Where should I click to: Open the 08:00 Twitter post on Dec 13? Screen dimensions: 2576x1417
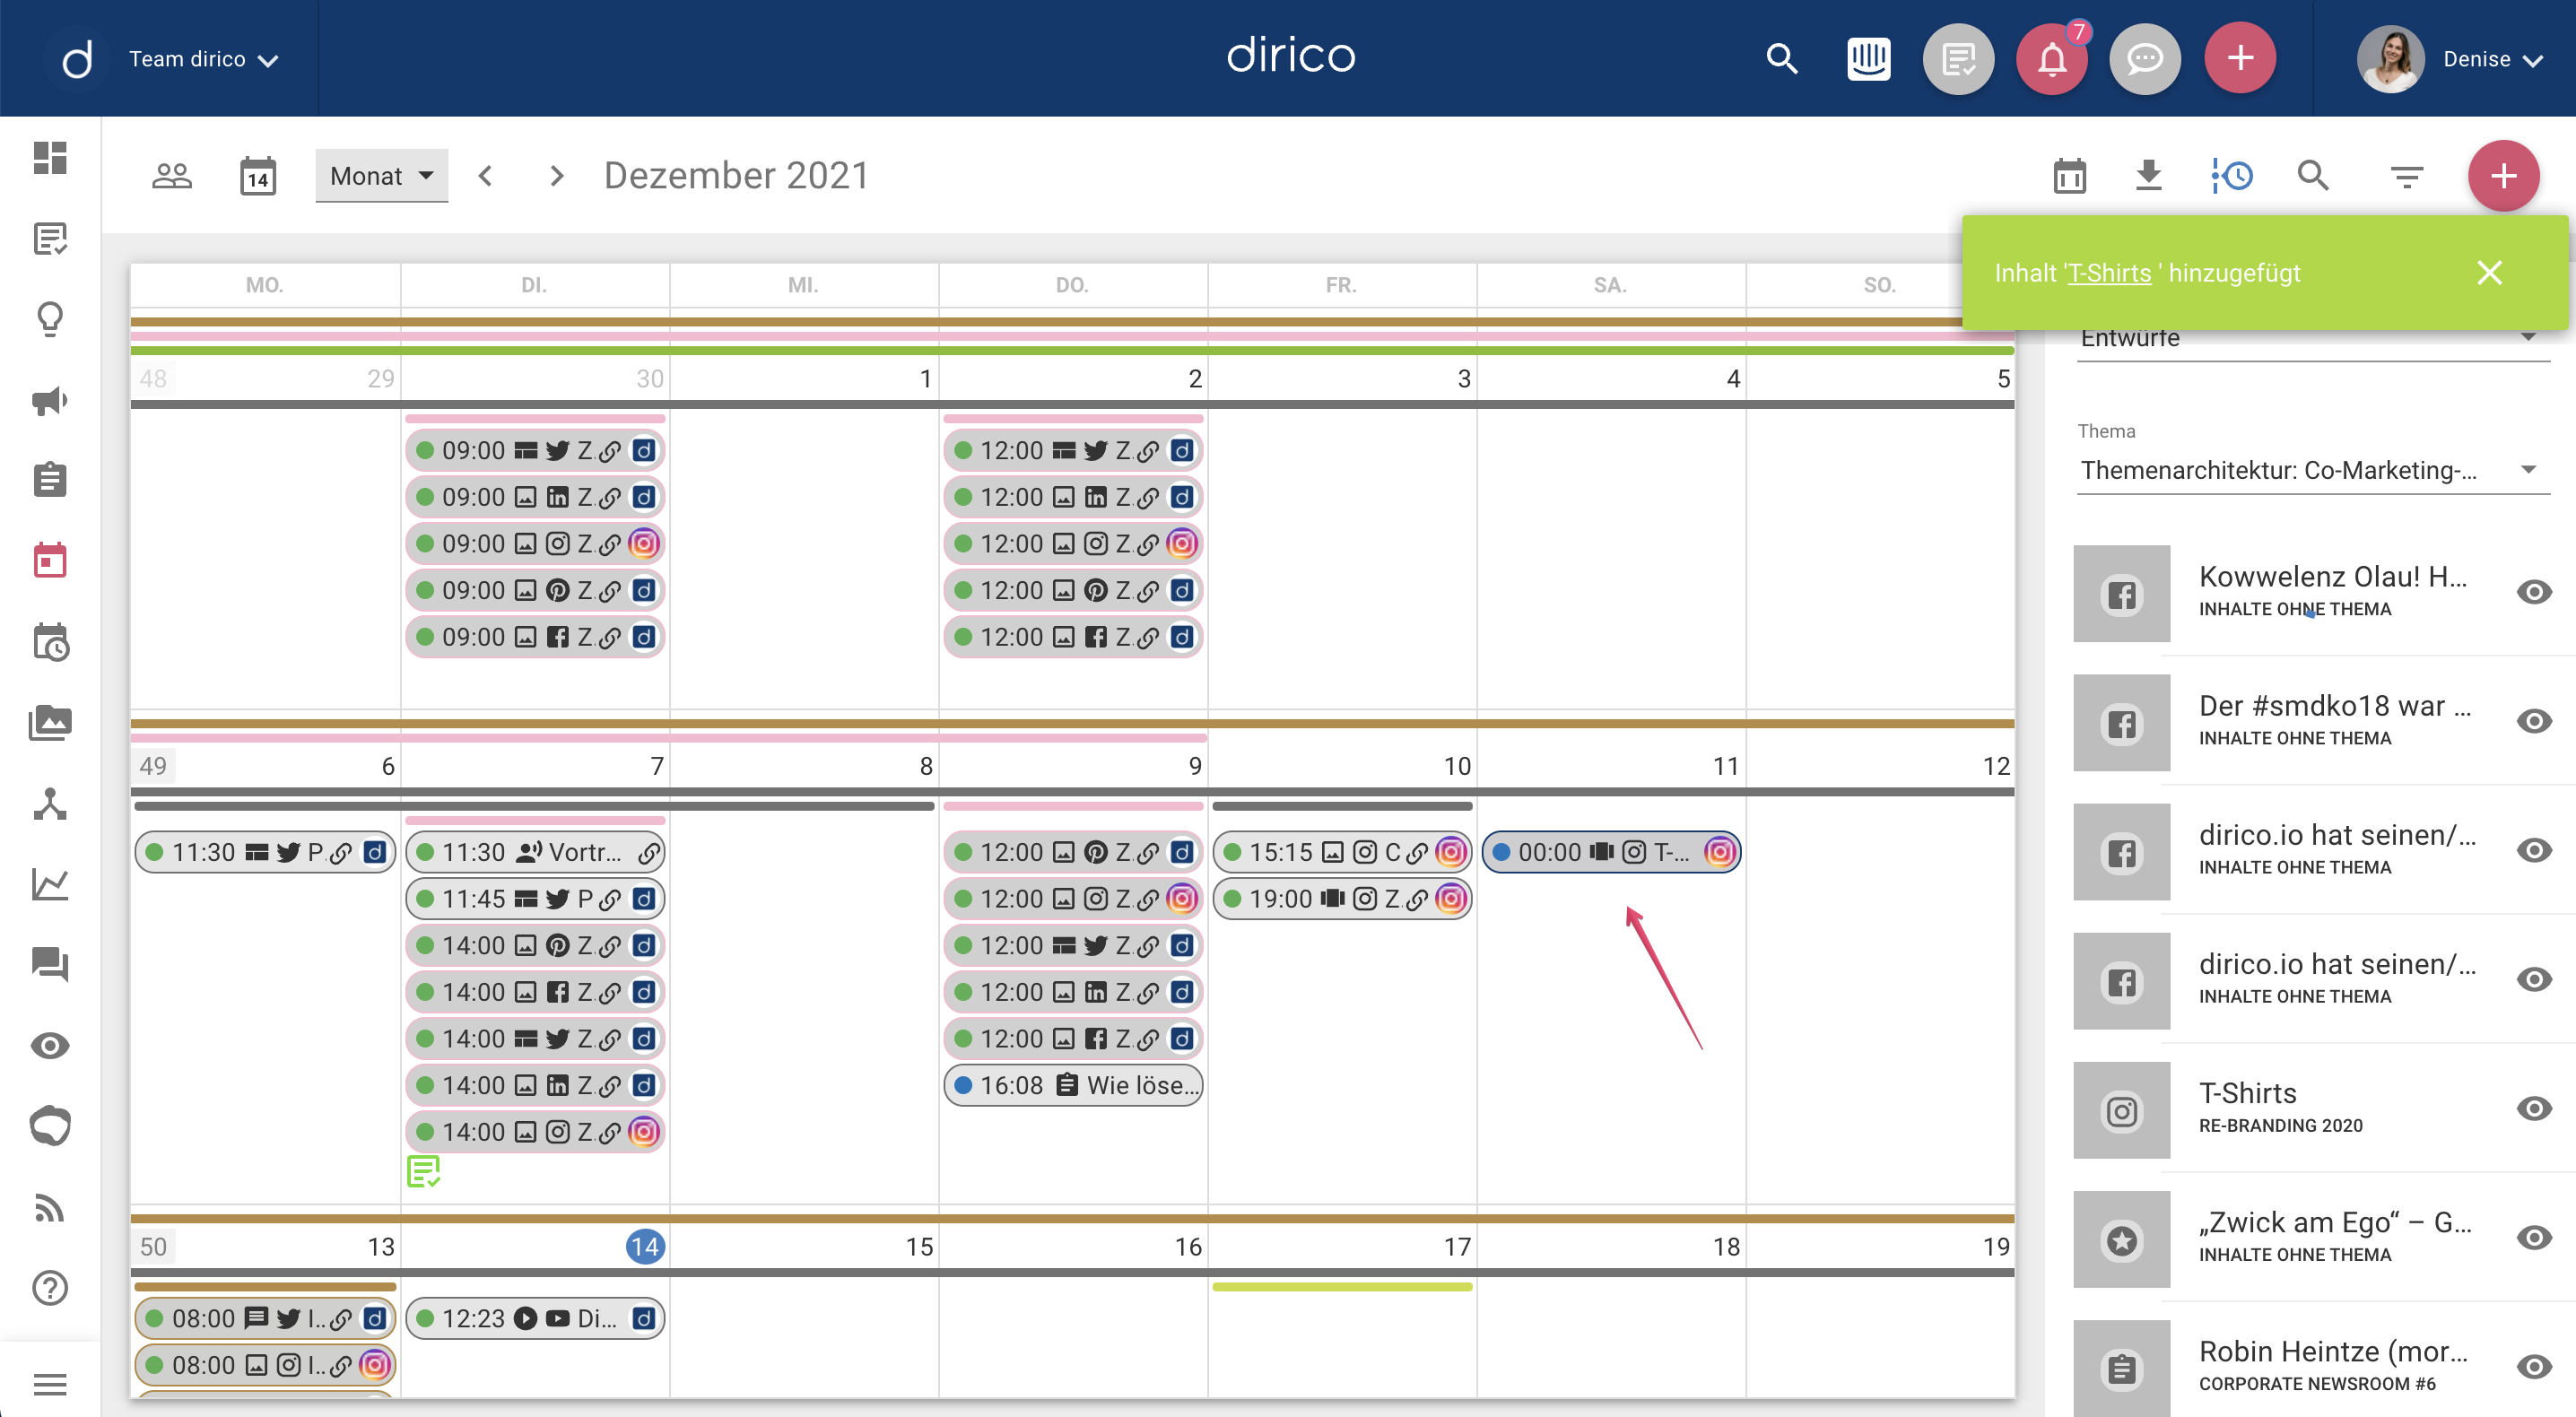pos(265,1318)
